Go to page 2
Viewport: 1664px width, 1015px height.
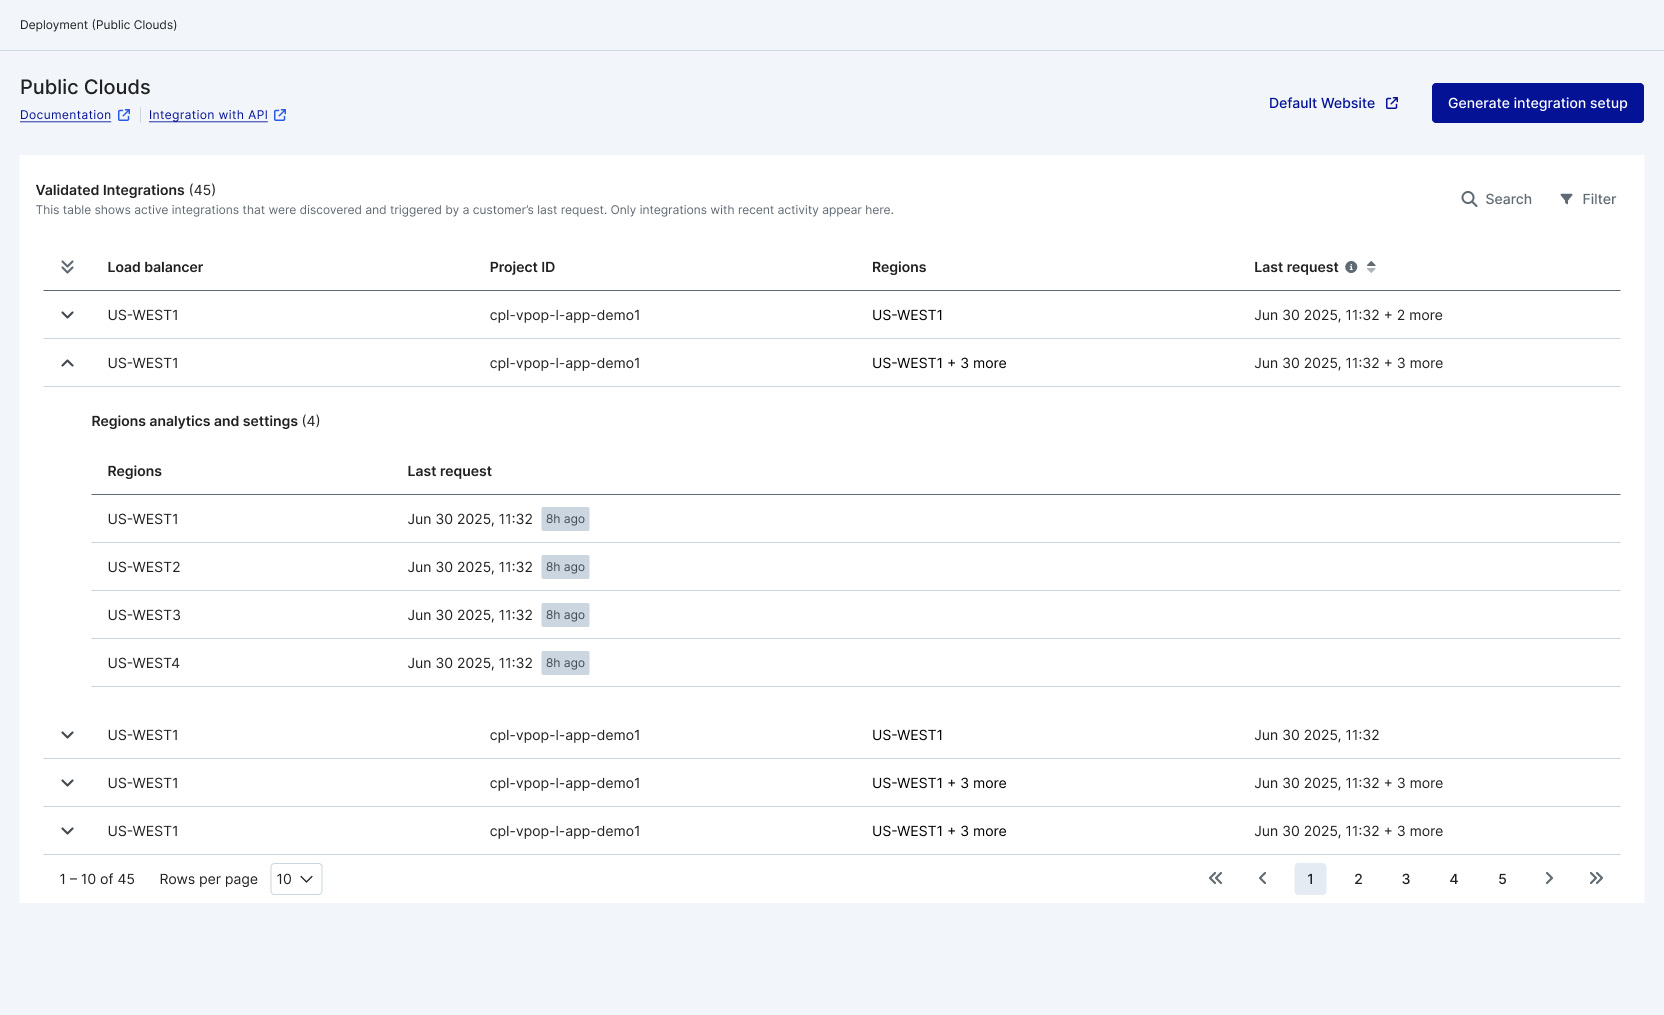point(1358,879)
